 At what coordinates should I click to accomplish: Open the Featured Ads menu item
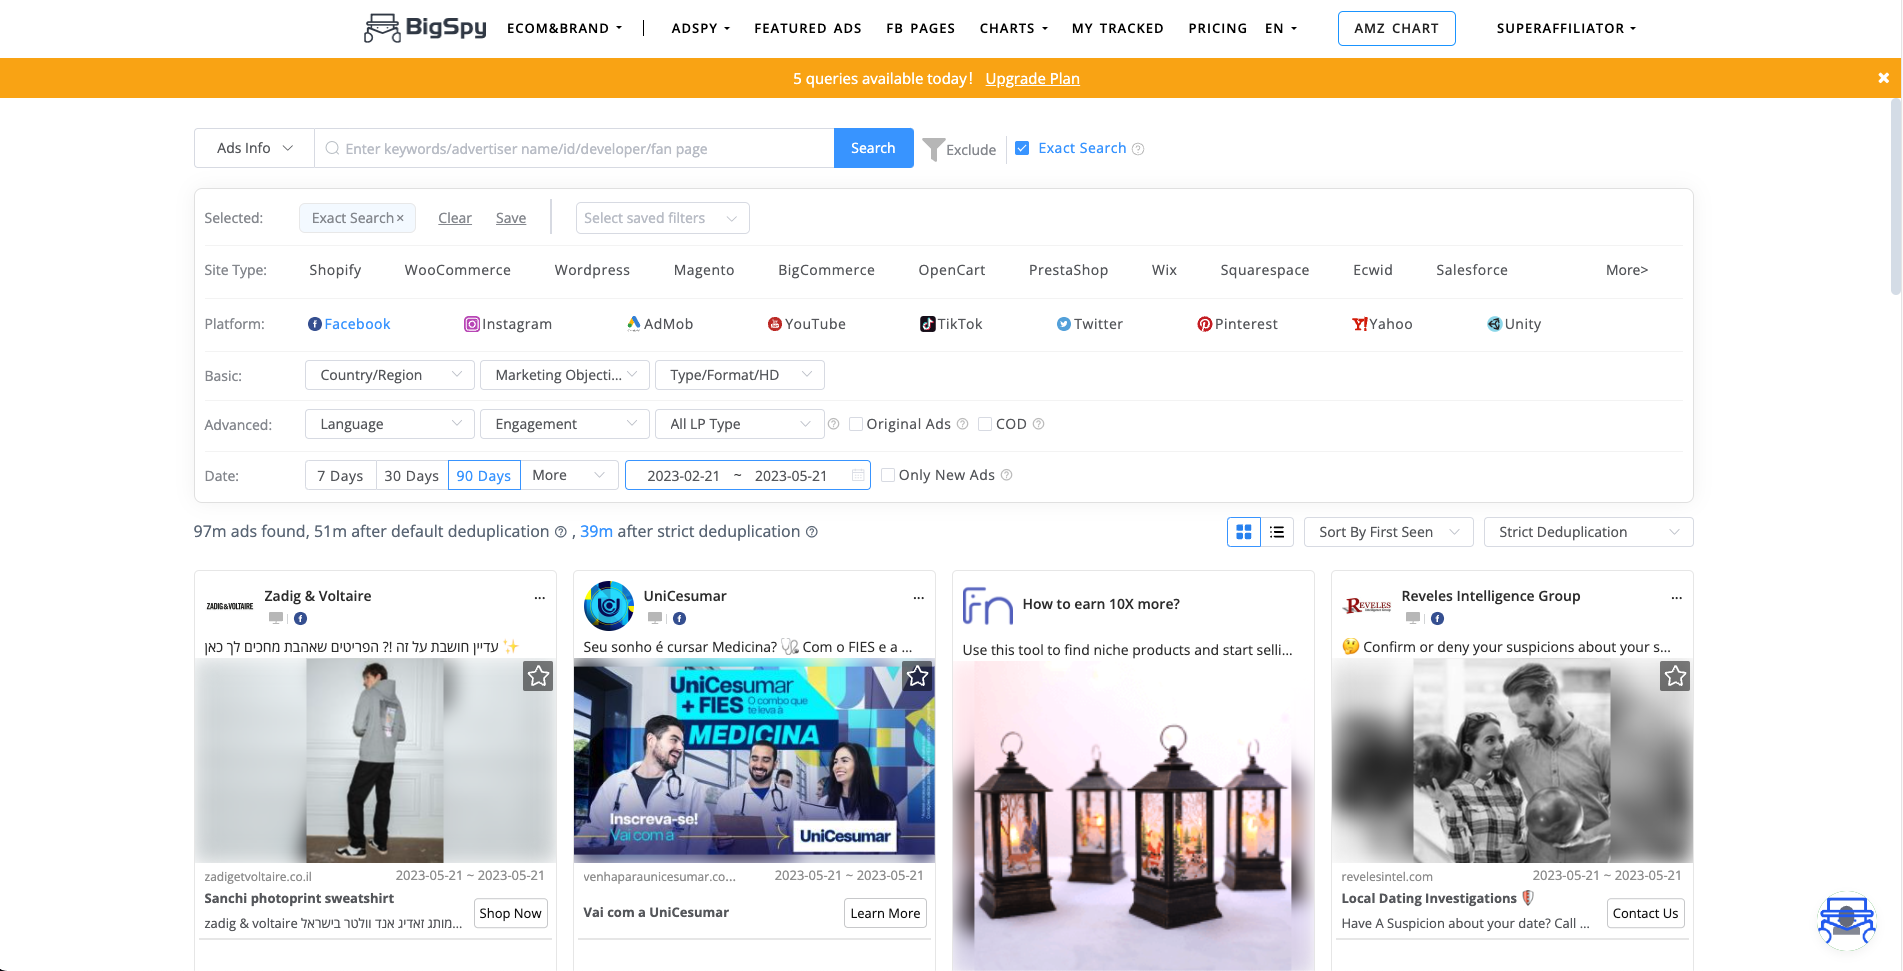(807, 28)
